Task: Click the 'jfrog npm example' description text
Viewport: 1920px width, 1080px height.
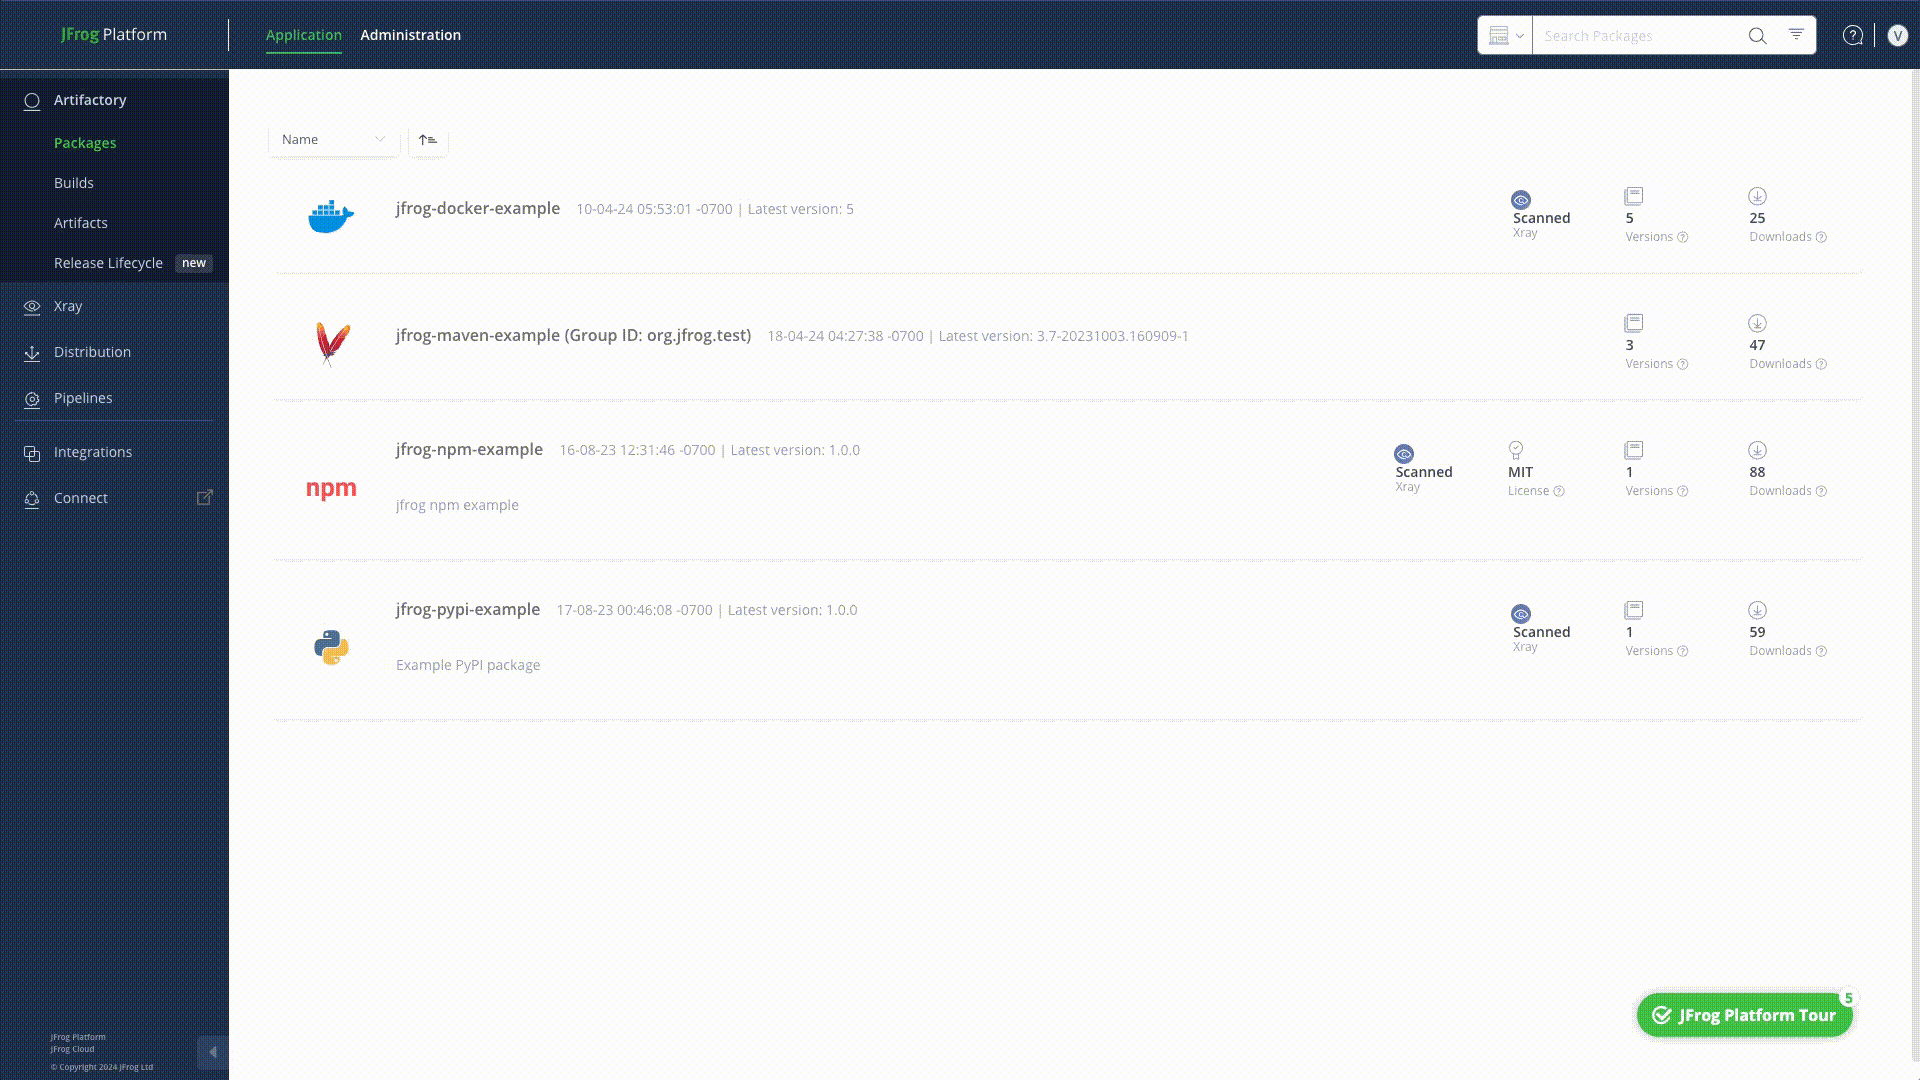Action: 457,505
